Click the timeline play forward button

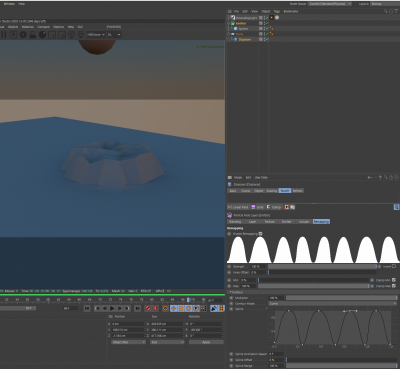click(x=112, y=309)
